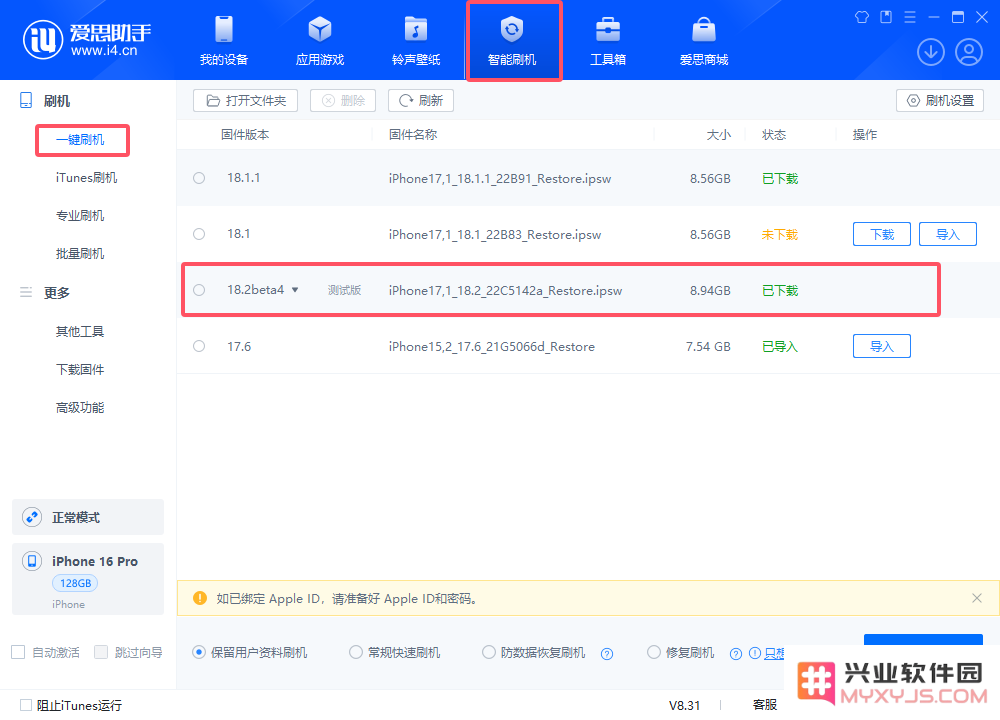
Task: Click help icon beside 防数据恢复刷机
Action: pos(607,653)
